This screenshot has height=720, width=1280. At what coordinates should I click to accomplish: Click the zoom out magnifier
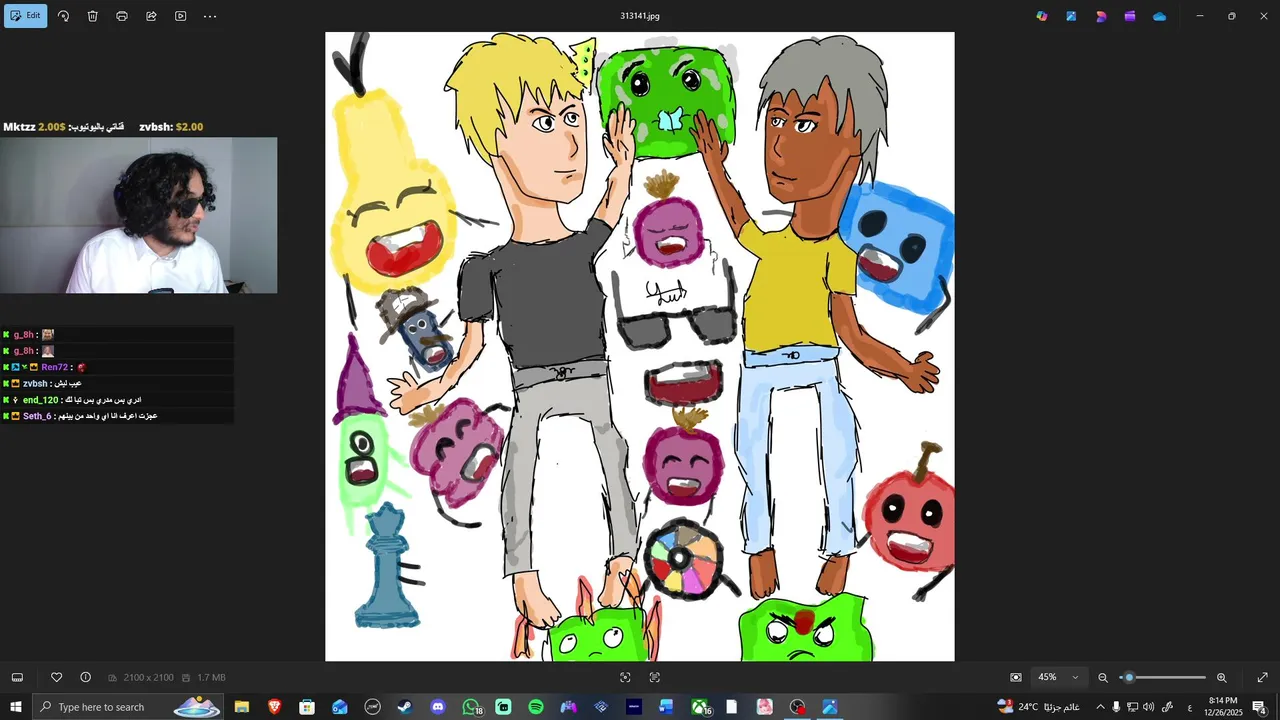[1103, 677]
